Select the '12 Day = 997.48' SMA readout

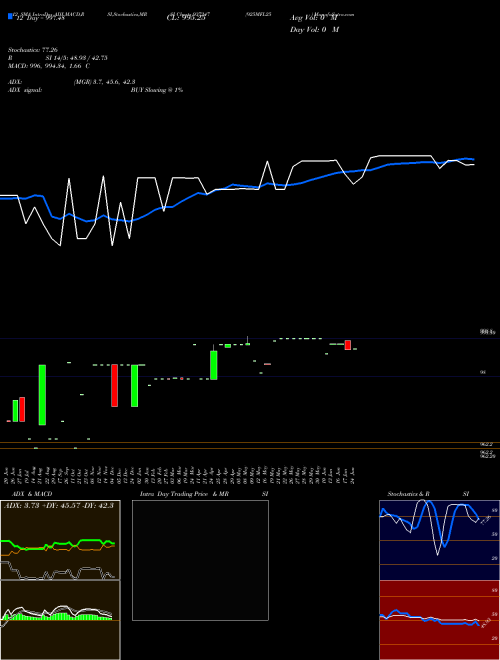pos(40,18)
